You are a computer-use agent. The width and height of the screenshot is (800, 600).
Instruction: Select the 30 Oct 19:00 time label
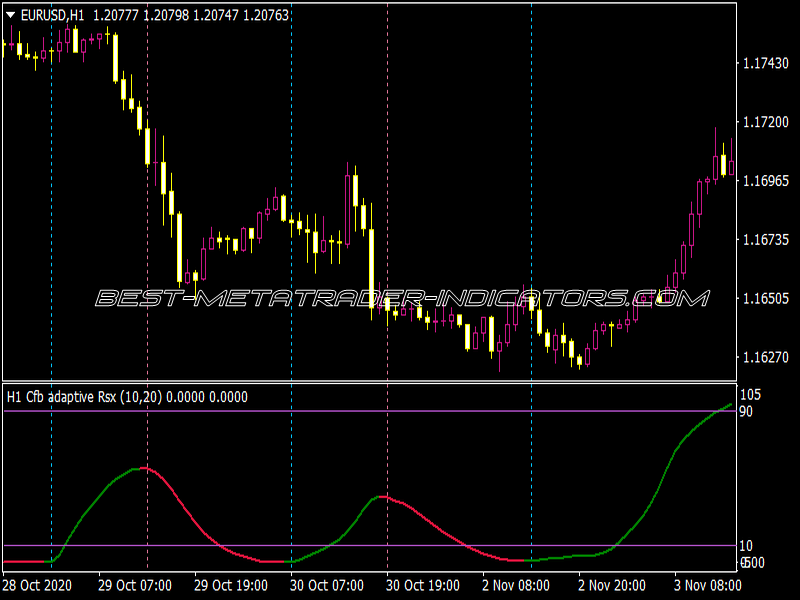[x=422, y=585]
